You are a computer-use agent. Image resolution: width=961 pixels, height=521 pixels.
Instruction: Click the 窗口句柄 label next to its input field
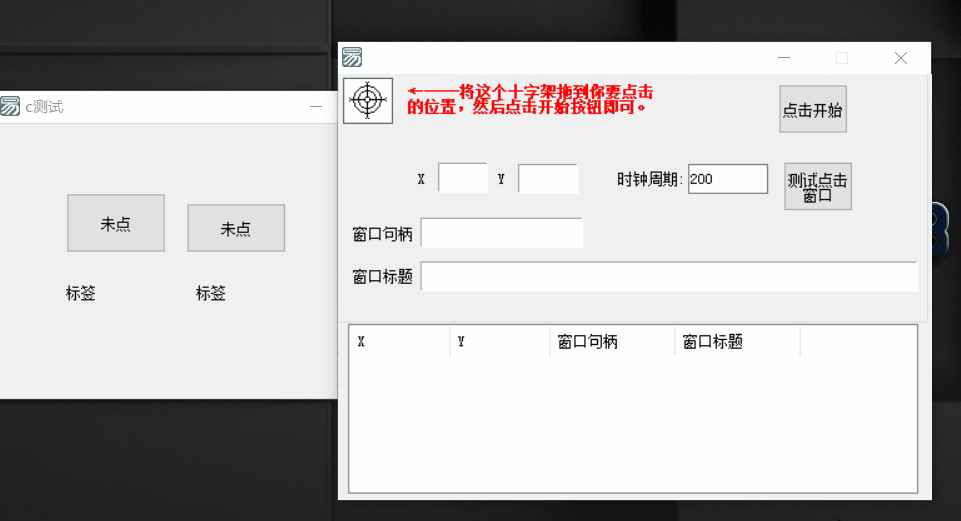(x=382, y=234)
